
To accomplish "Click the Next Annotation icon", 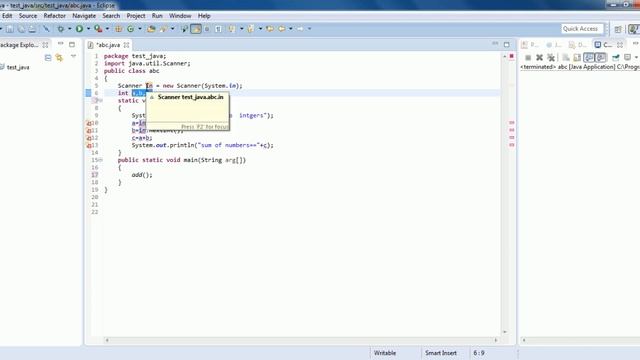I will coord(232,29).
